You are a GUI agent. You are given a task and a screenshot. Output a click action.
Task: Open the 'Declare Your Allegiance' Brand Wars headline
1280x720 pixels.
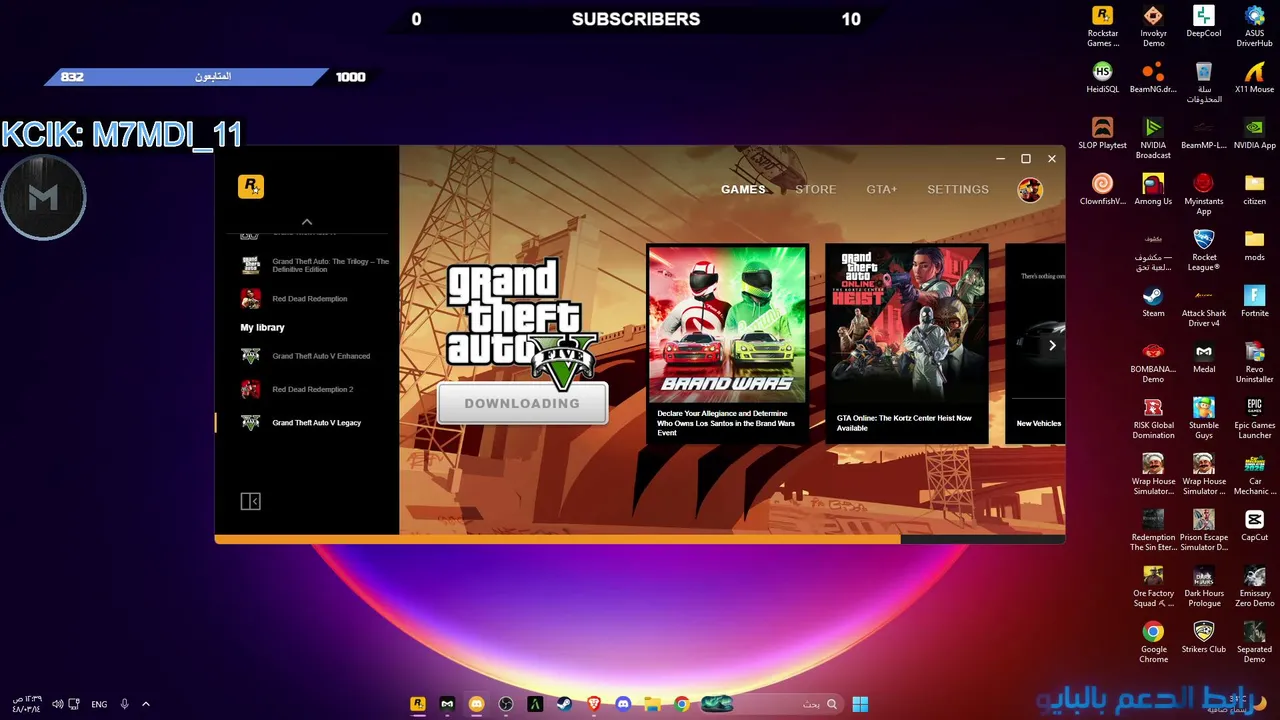(727, 423)
